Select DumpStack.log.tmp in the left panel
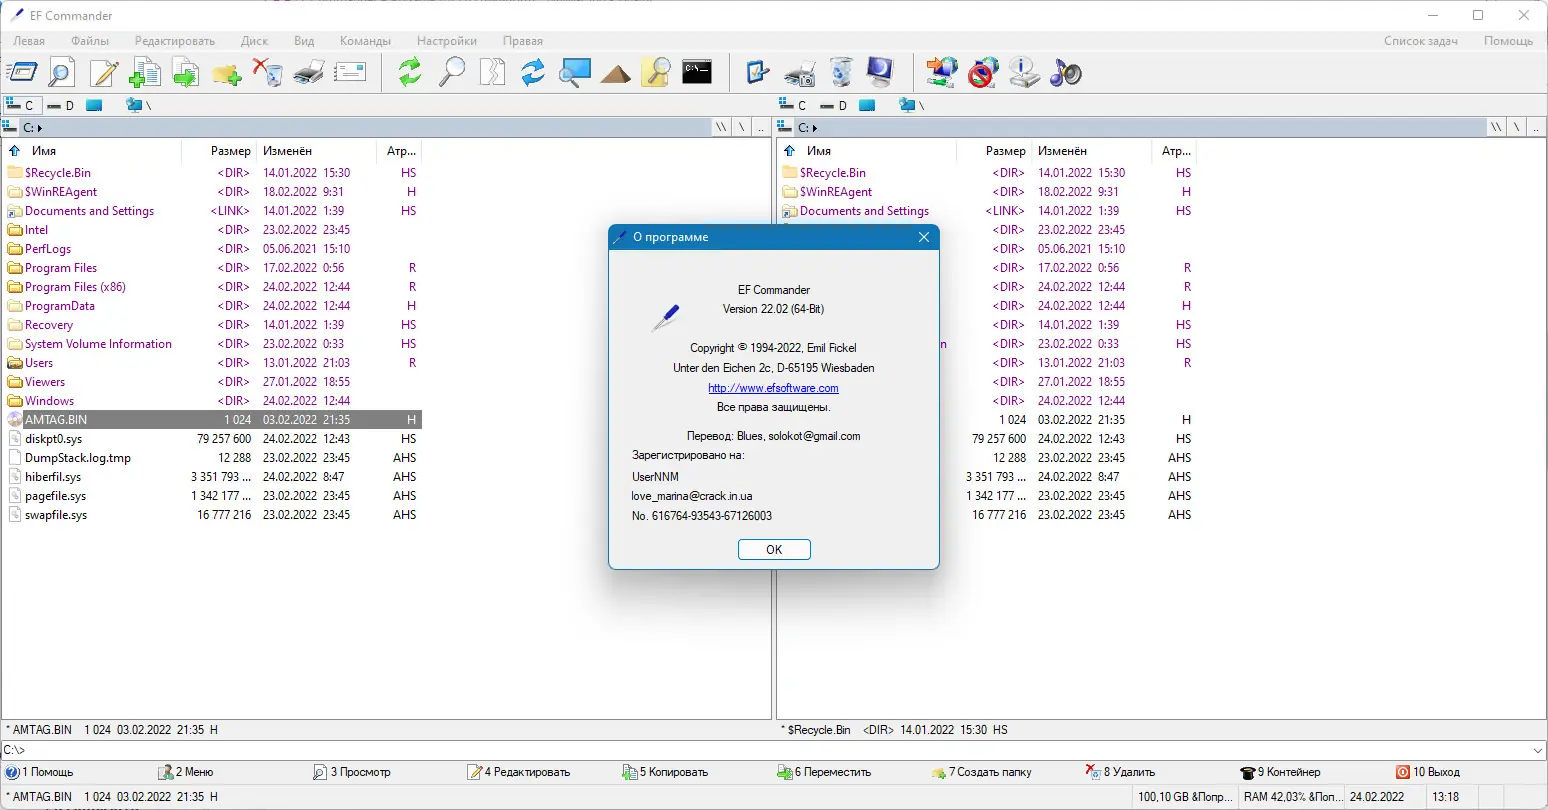This screenshot has width=1548, height=810. pyautogui.click(x=78, y=458)
